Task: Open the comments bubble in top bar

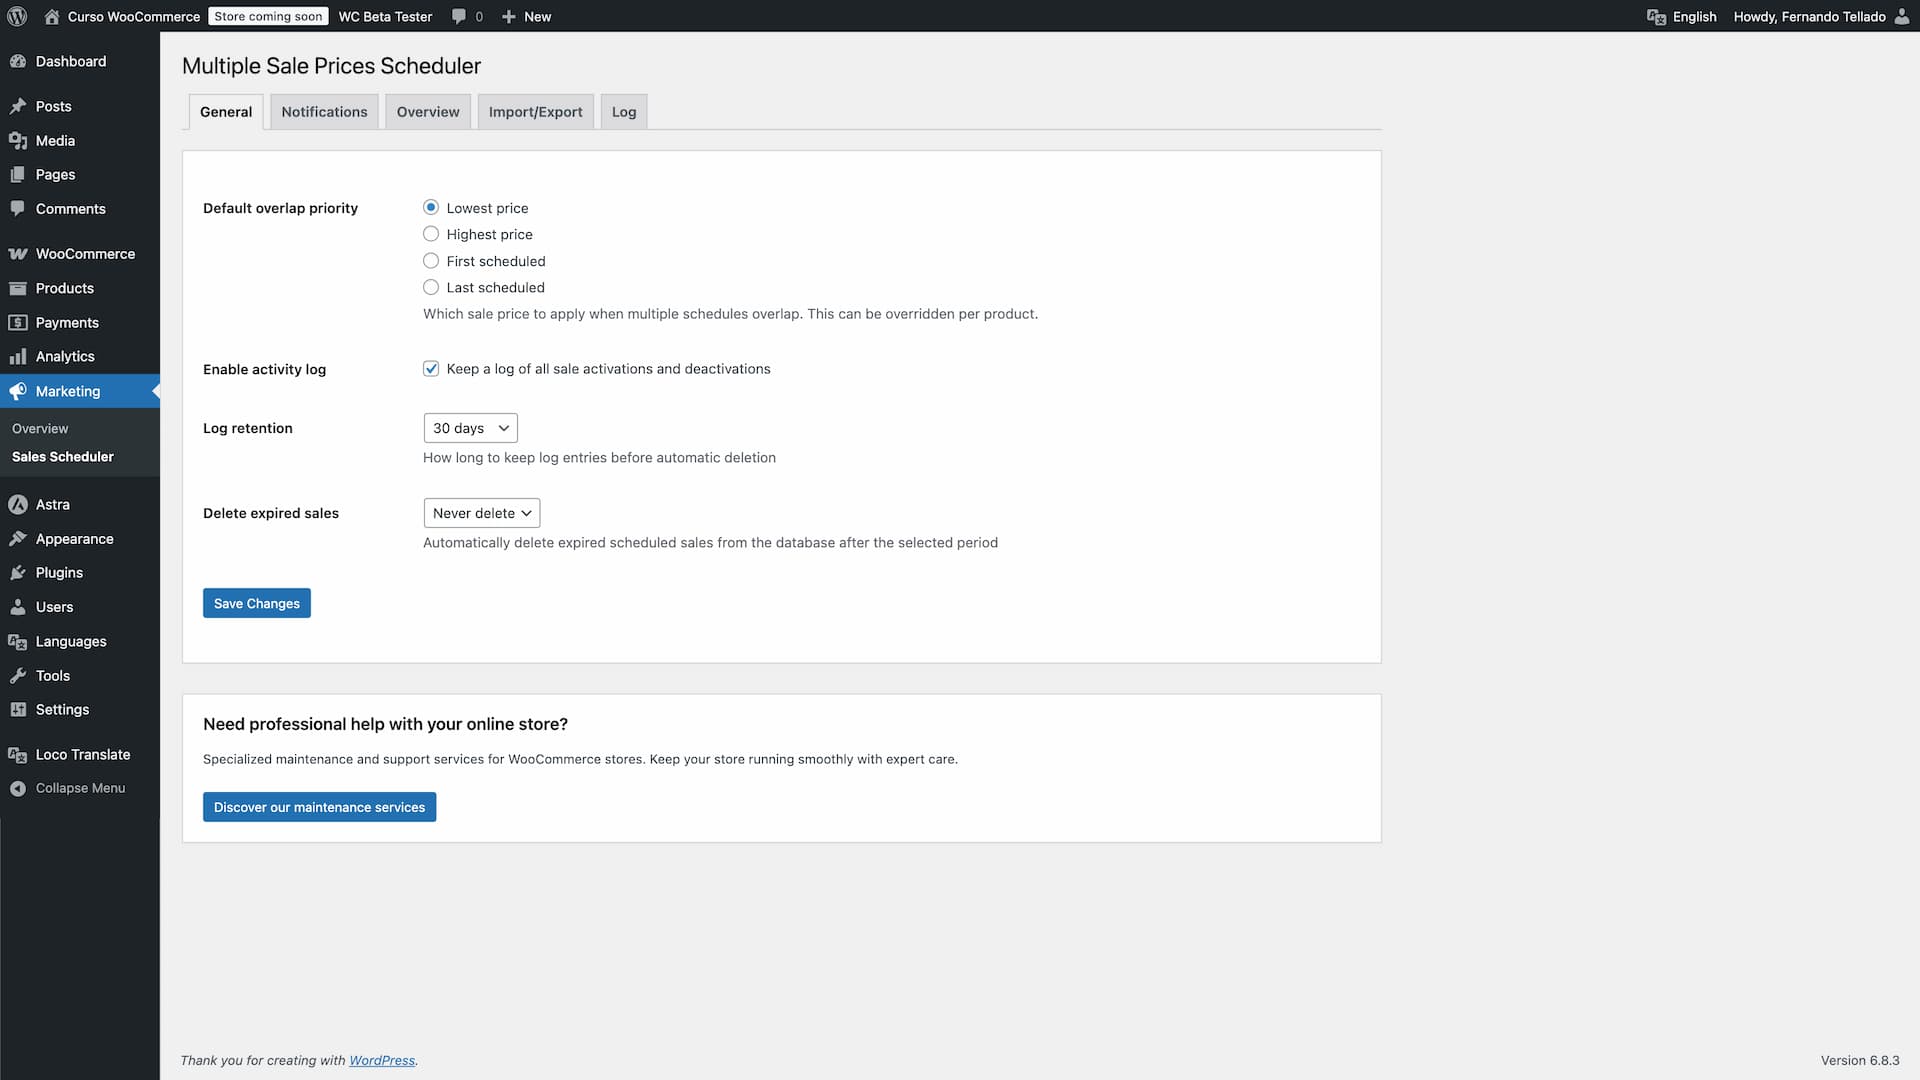Action: [x=458, y=16]
